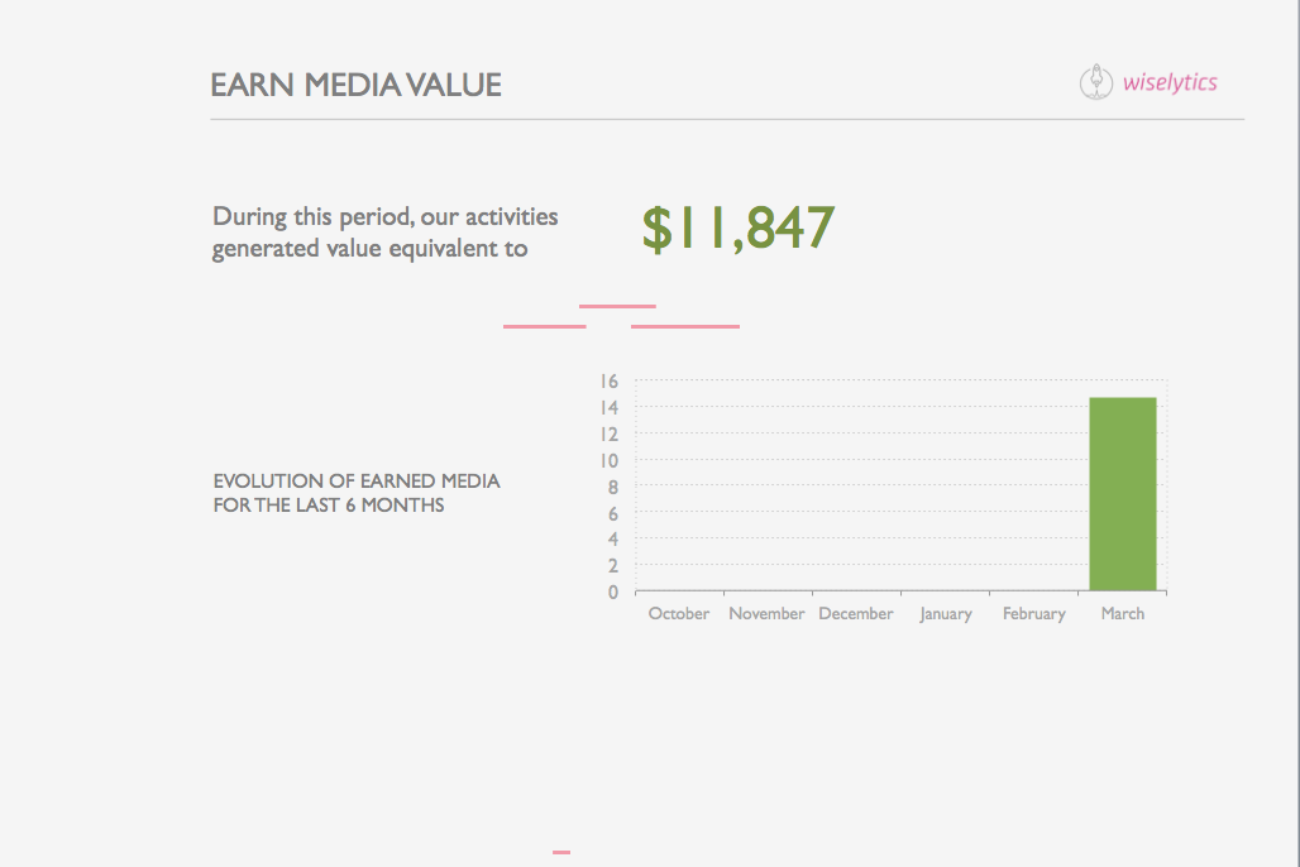Select the 8 tick label on y-axis
This screenshot has height=867, width=1300.
613,487
